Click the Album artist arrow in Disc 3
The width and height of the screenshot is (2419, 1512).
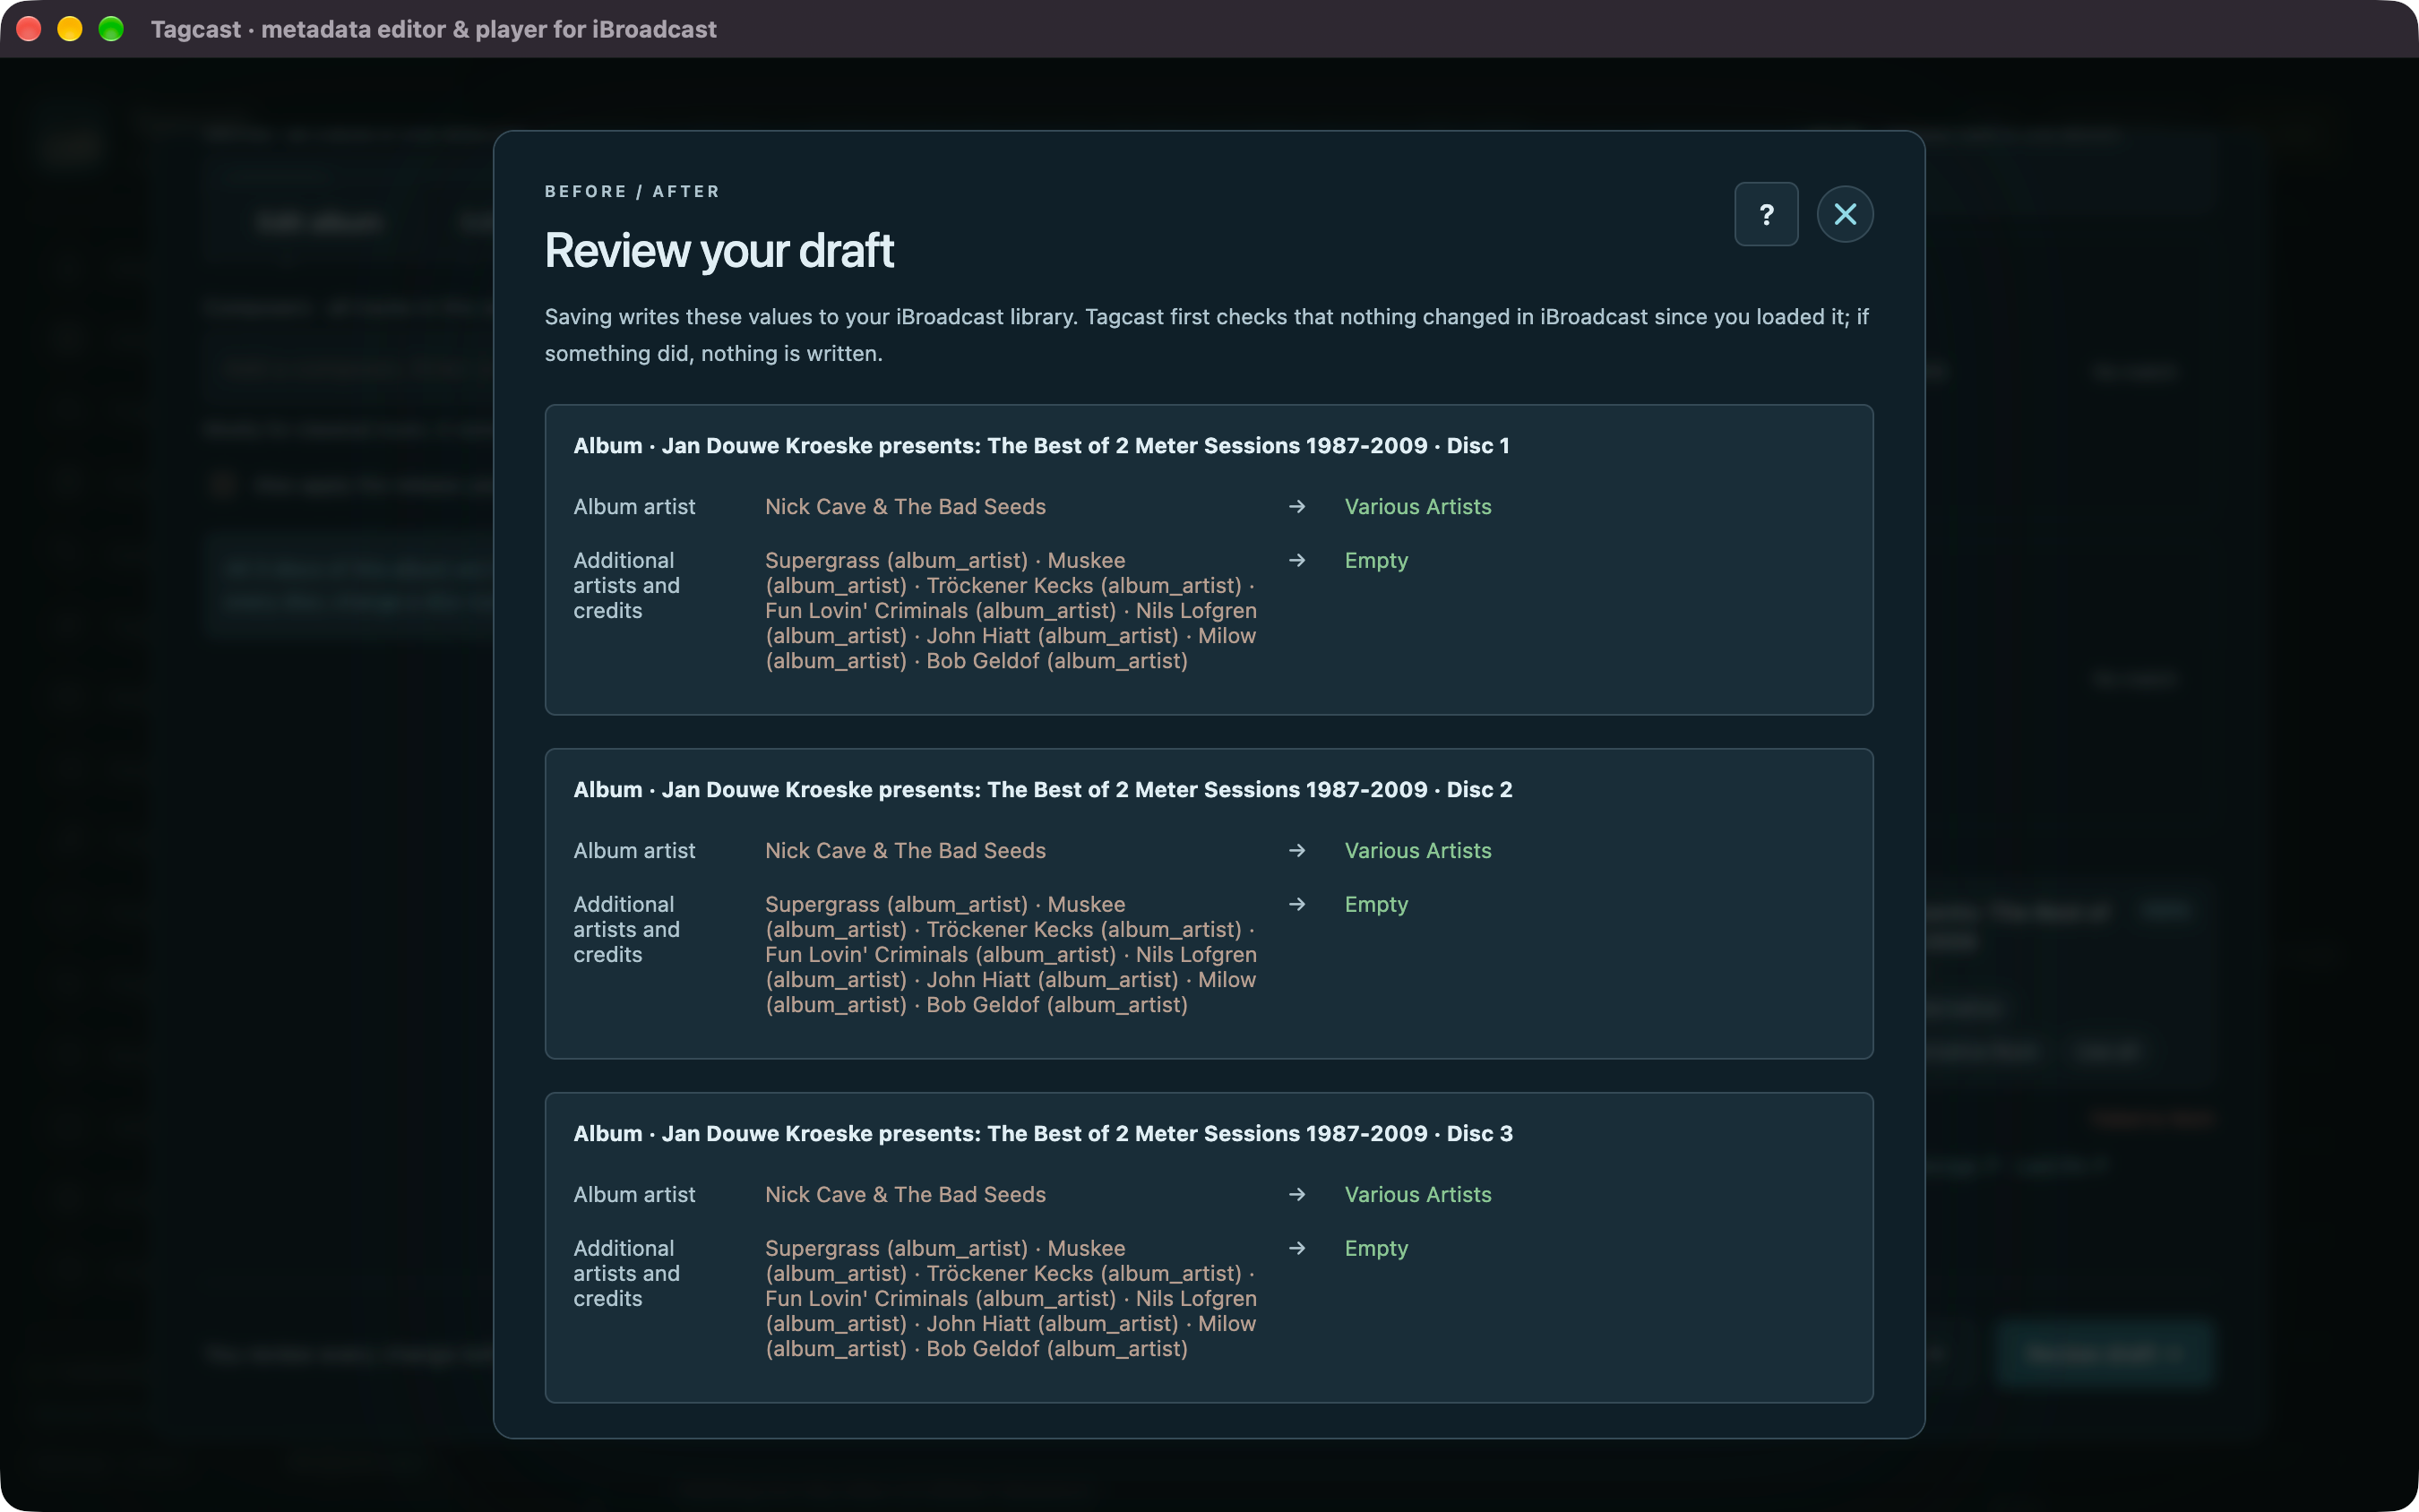click(x=1297, y=1195)
